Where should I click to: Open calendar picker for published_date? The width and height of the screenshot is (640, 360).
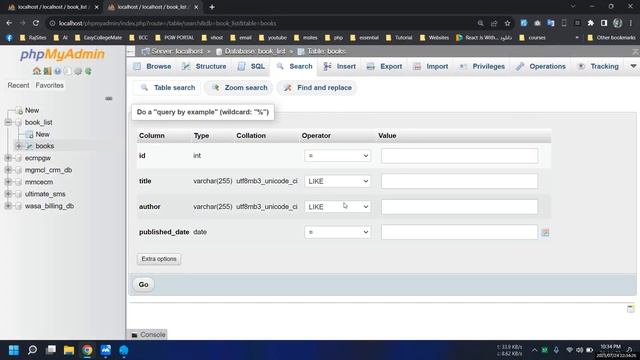(x=545, y=232)
